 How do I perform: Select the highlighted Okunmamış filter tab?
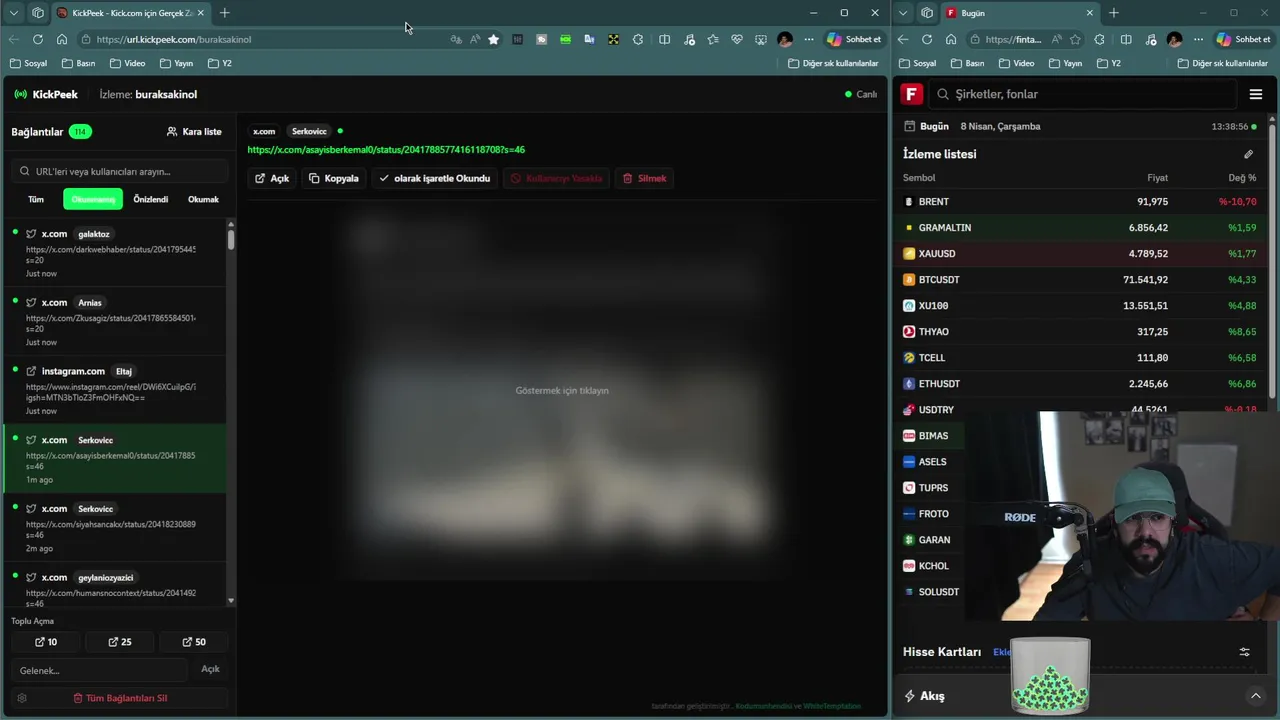point(93,199)
